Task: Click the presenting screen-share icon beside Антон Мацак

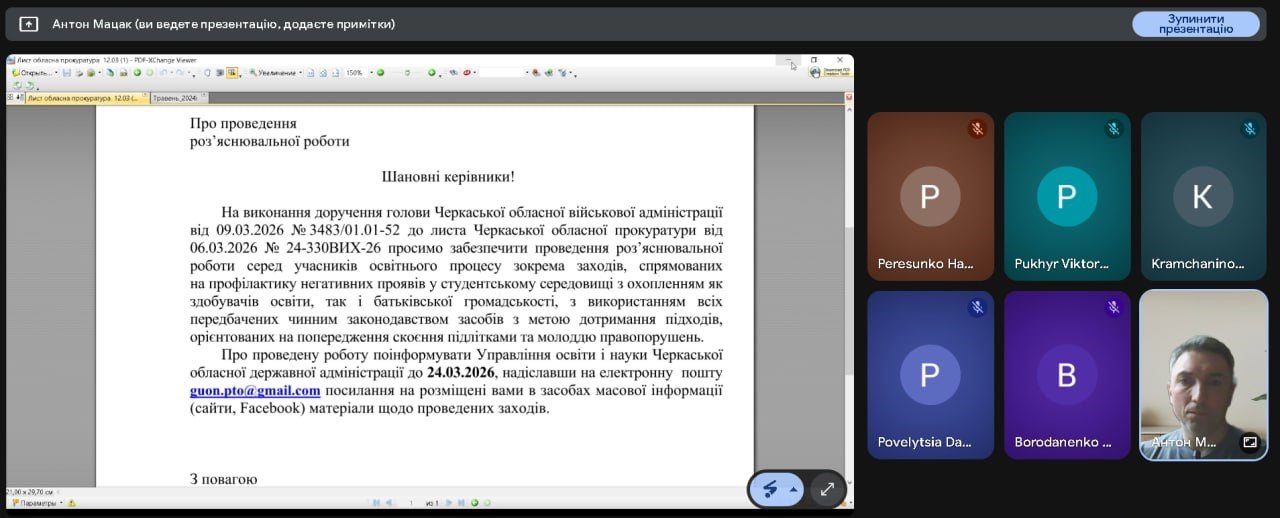Action: pos(29,24)
